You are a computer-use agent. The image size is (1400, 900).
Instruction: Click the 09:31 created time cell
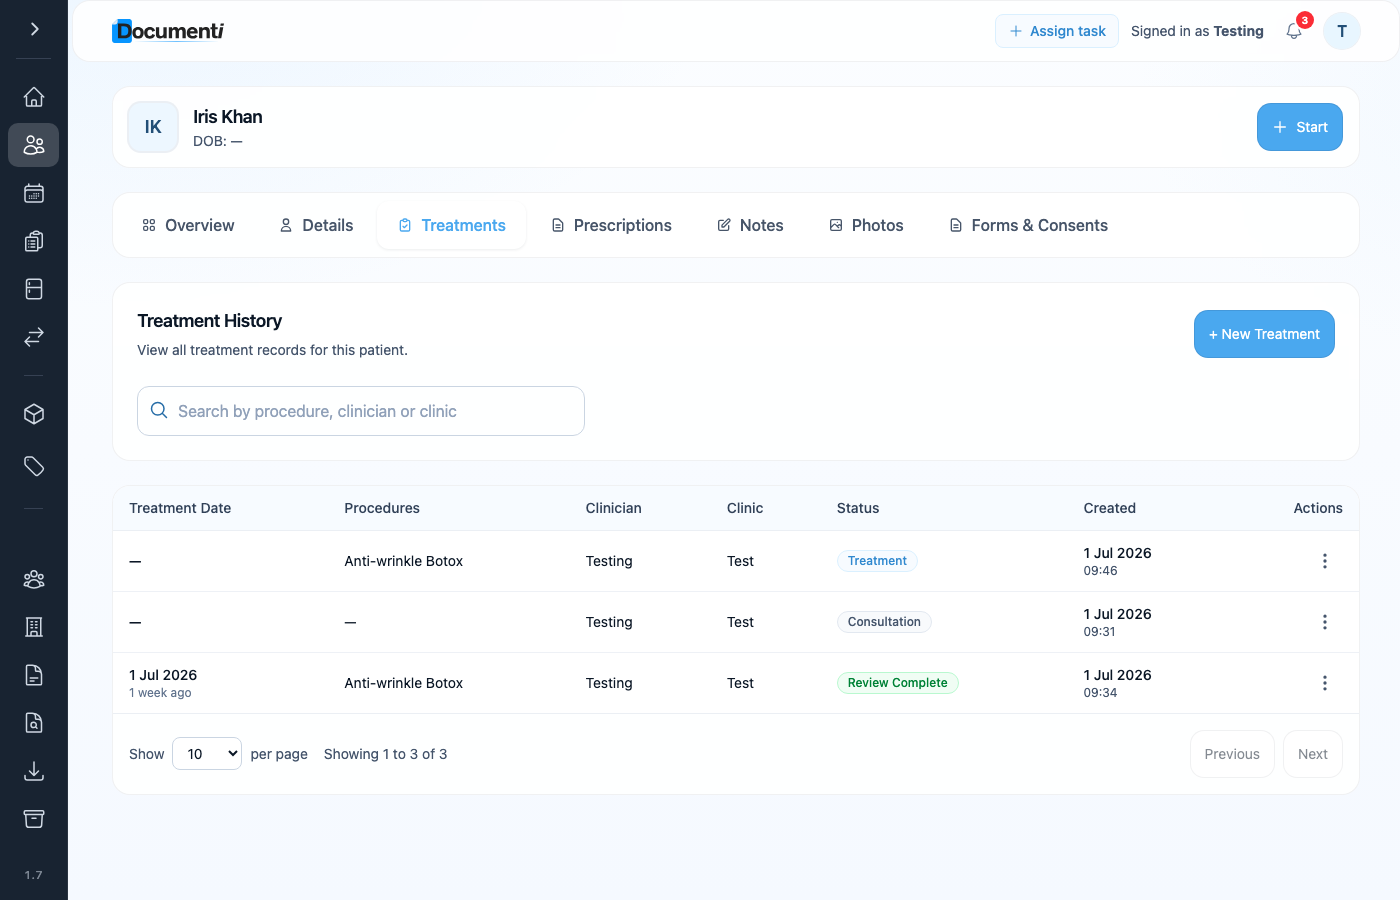pyautogui.click(x=1099, y=632)
